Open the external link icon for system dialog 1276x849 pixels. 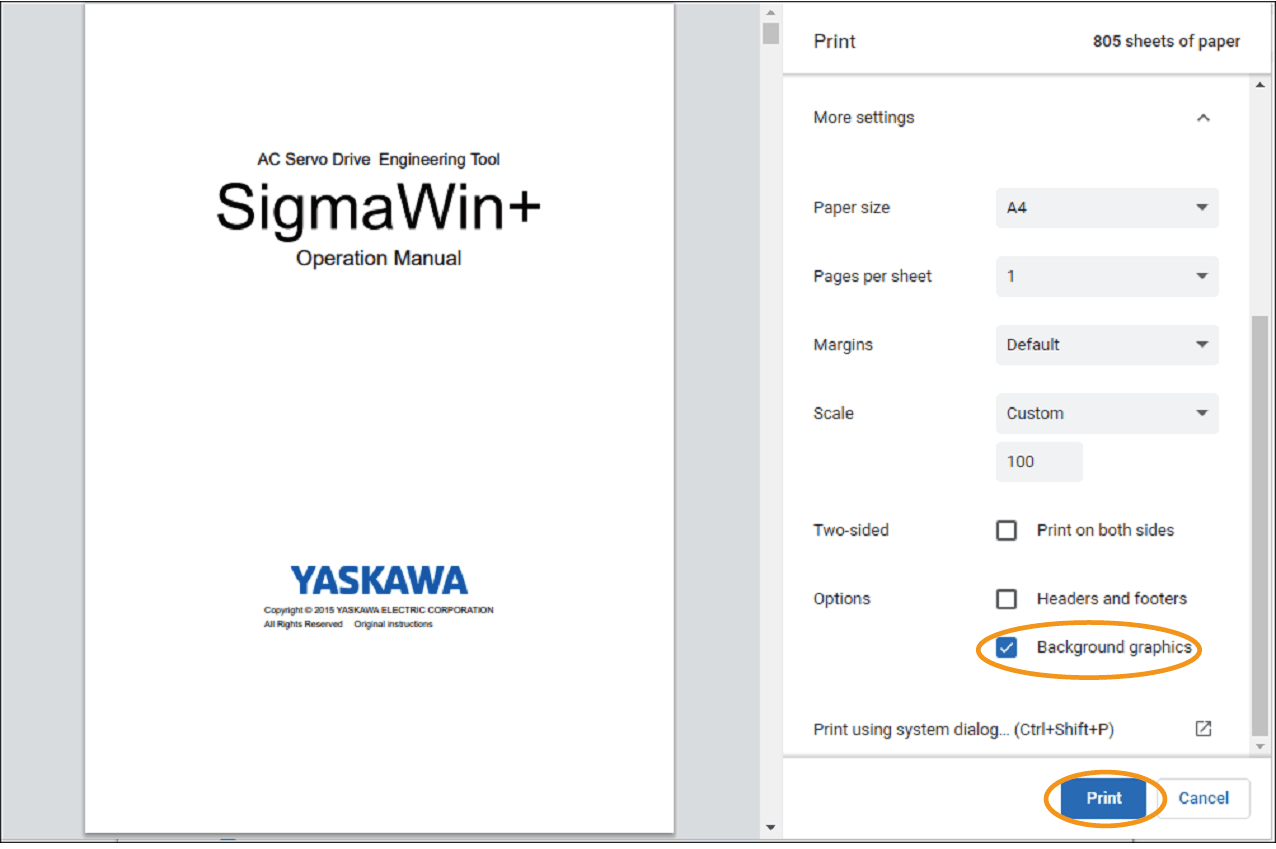coord(1203,729)
